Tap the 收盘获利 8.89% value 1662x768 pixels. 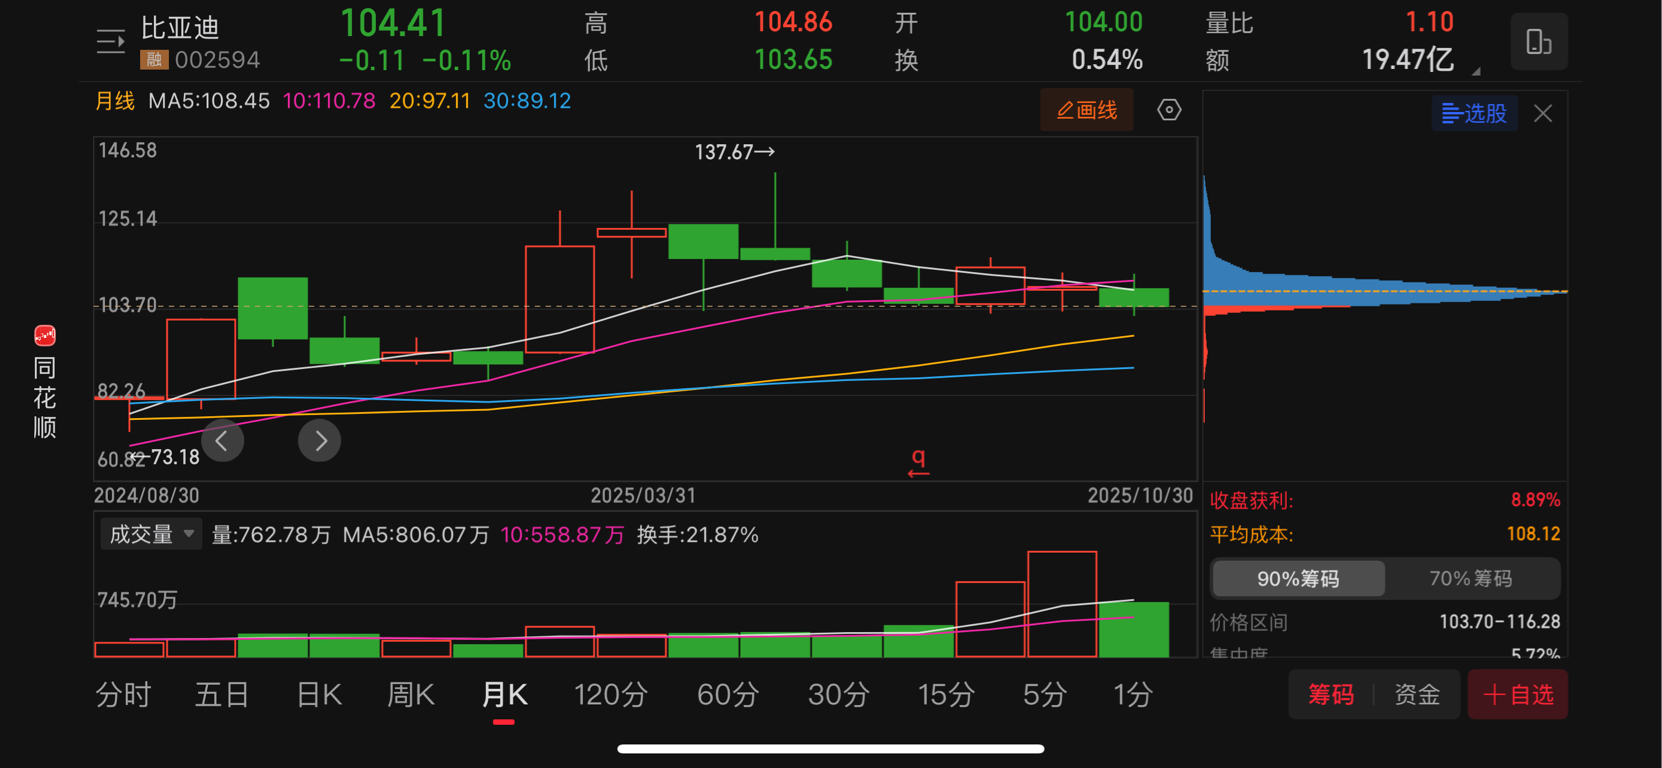(x=1535, y=500)
